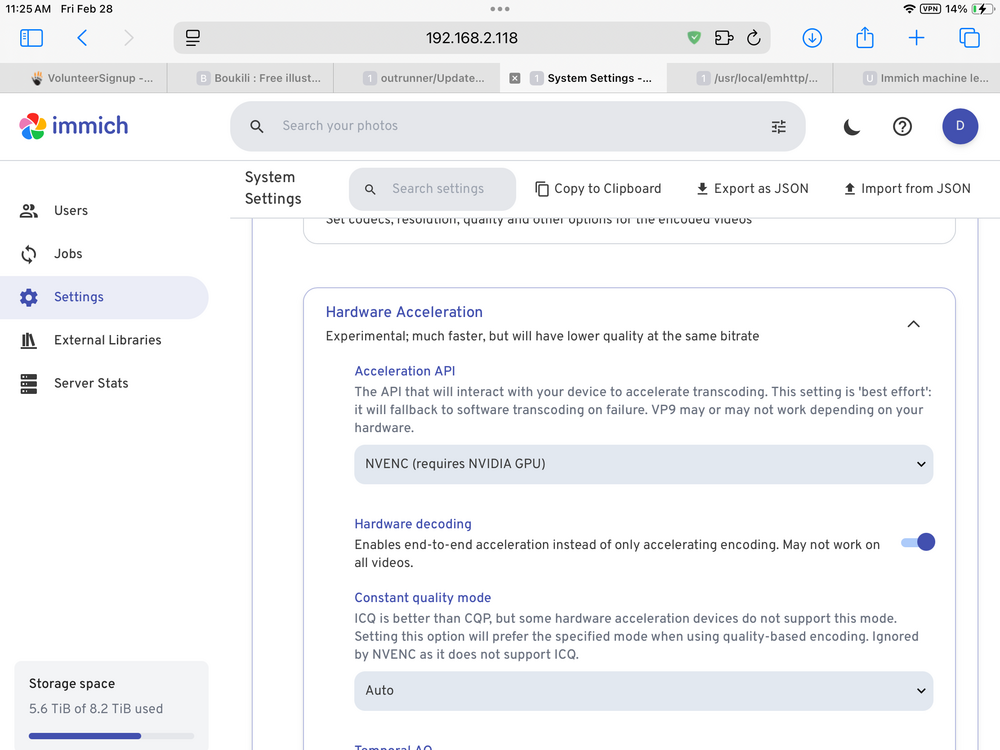Image resolution: width=1000 pixels, height=750 pixels.
Task: Open the help question mark icon
Action: pyautogui.click(x=902, y=127)
